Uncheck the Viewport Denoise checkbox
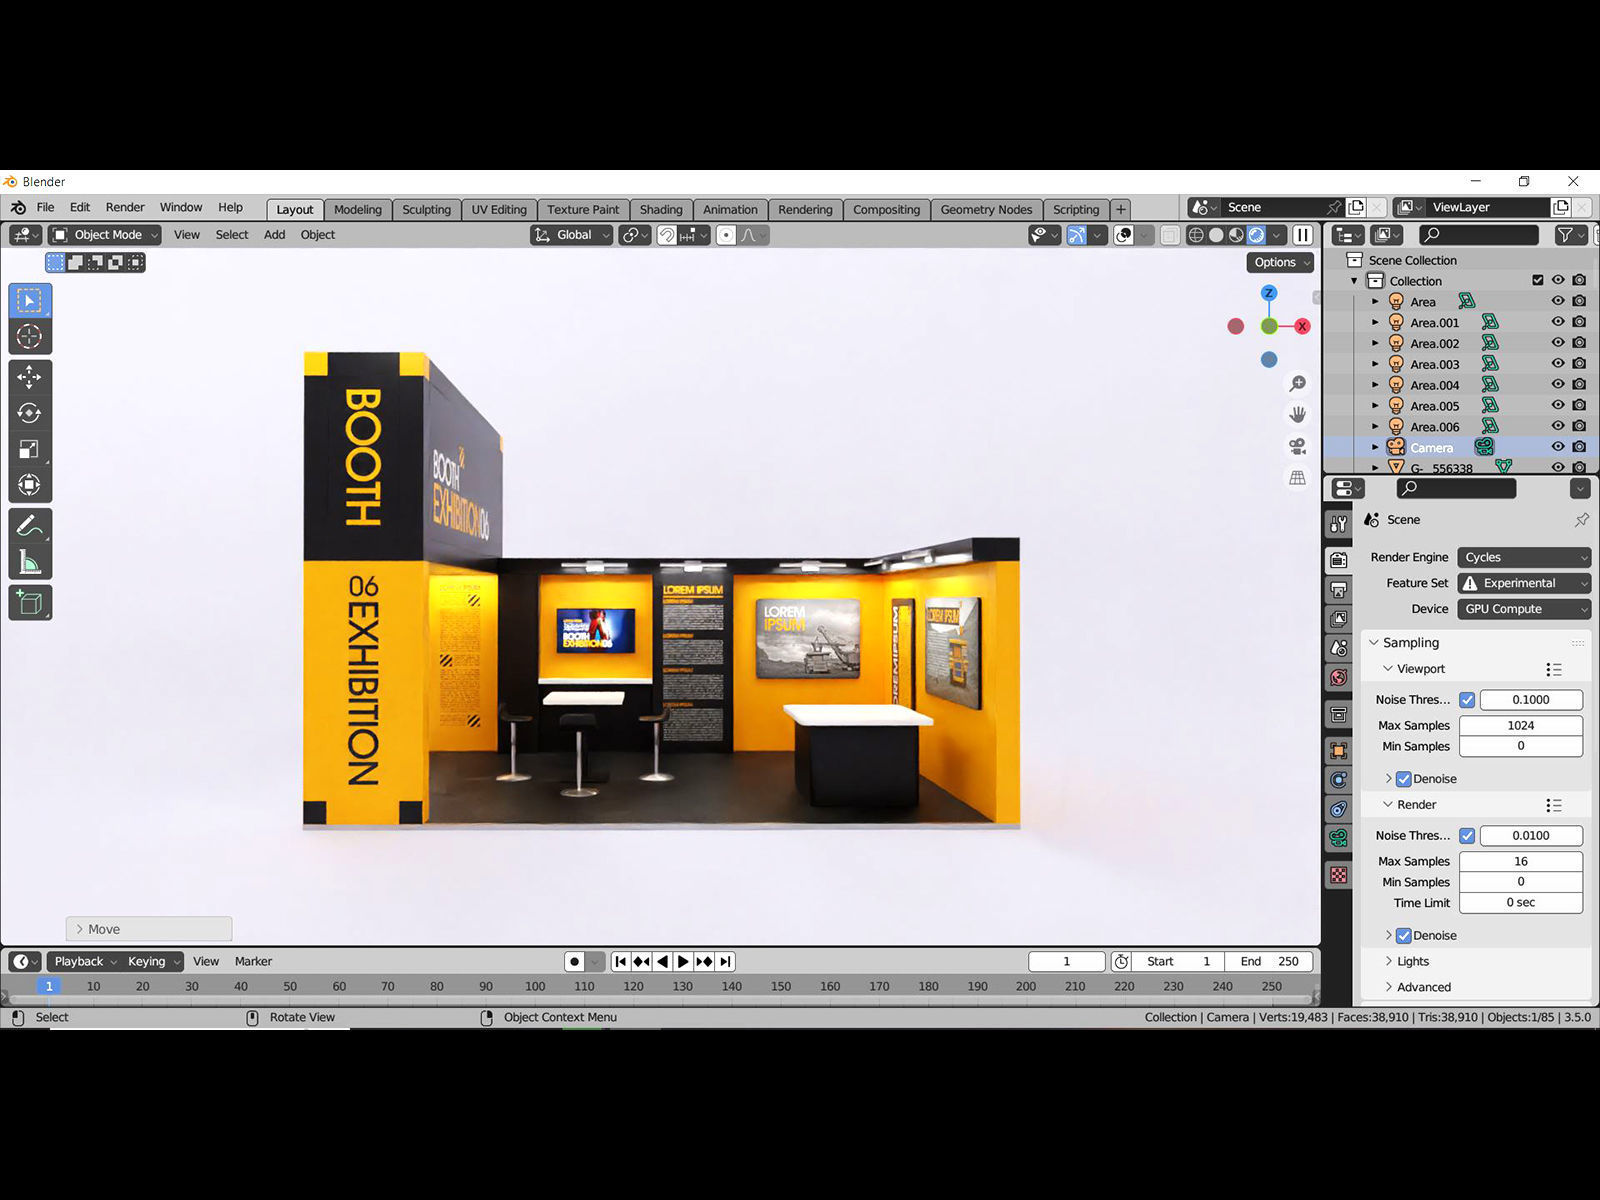The height and width of the screenshot is (1200, 1600). tap(1404, 779)
